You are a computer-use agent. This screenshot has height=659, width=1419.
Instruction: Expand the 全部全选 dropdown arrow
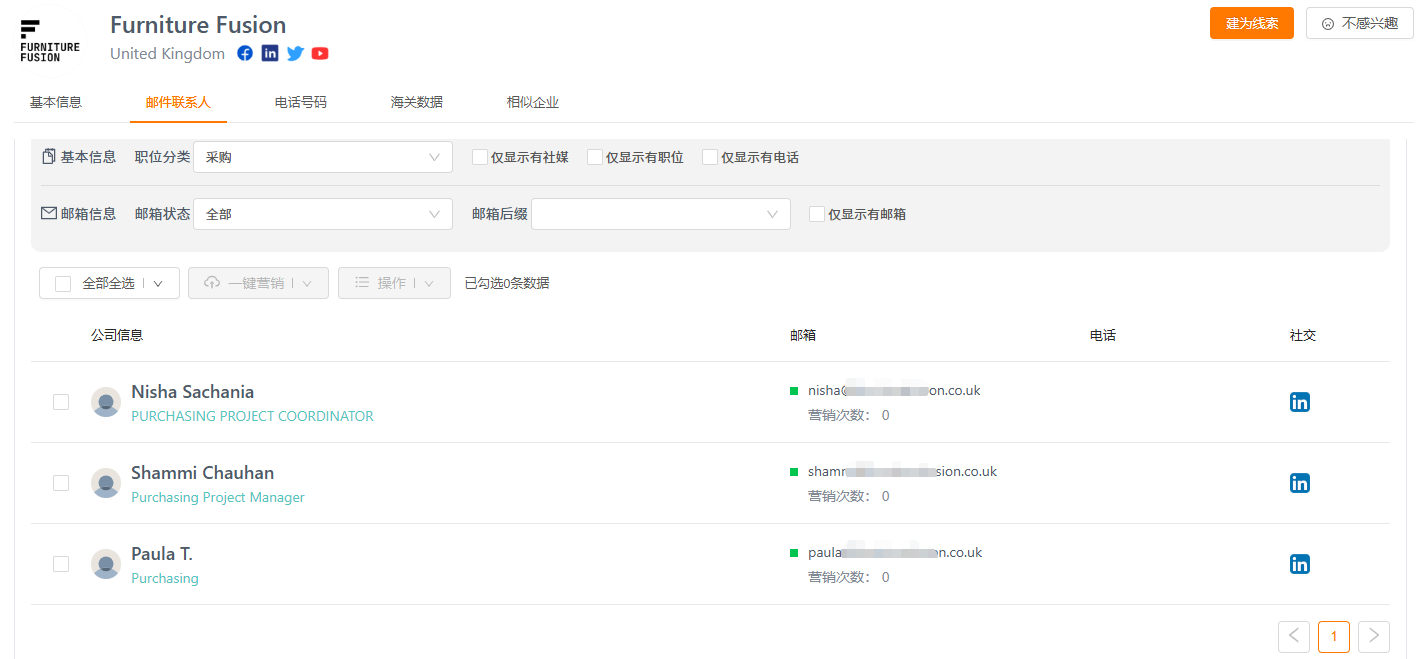(x=158, y=284)
